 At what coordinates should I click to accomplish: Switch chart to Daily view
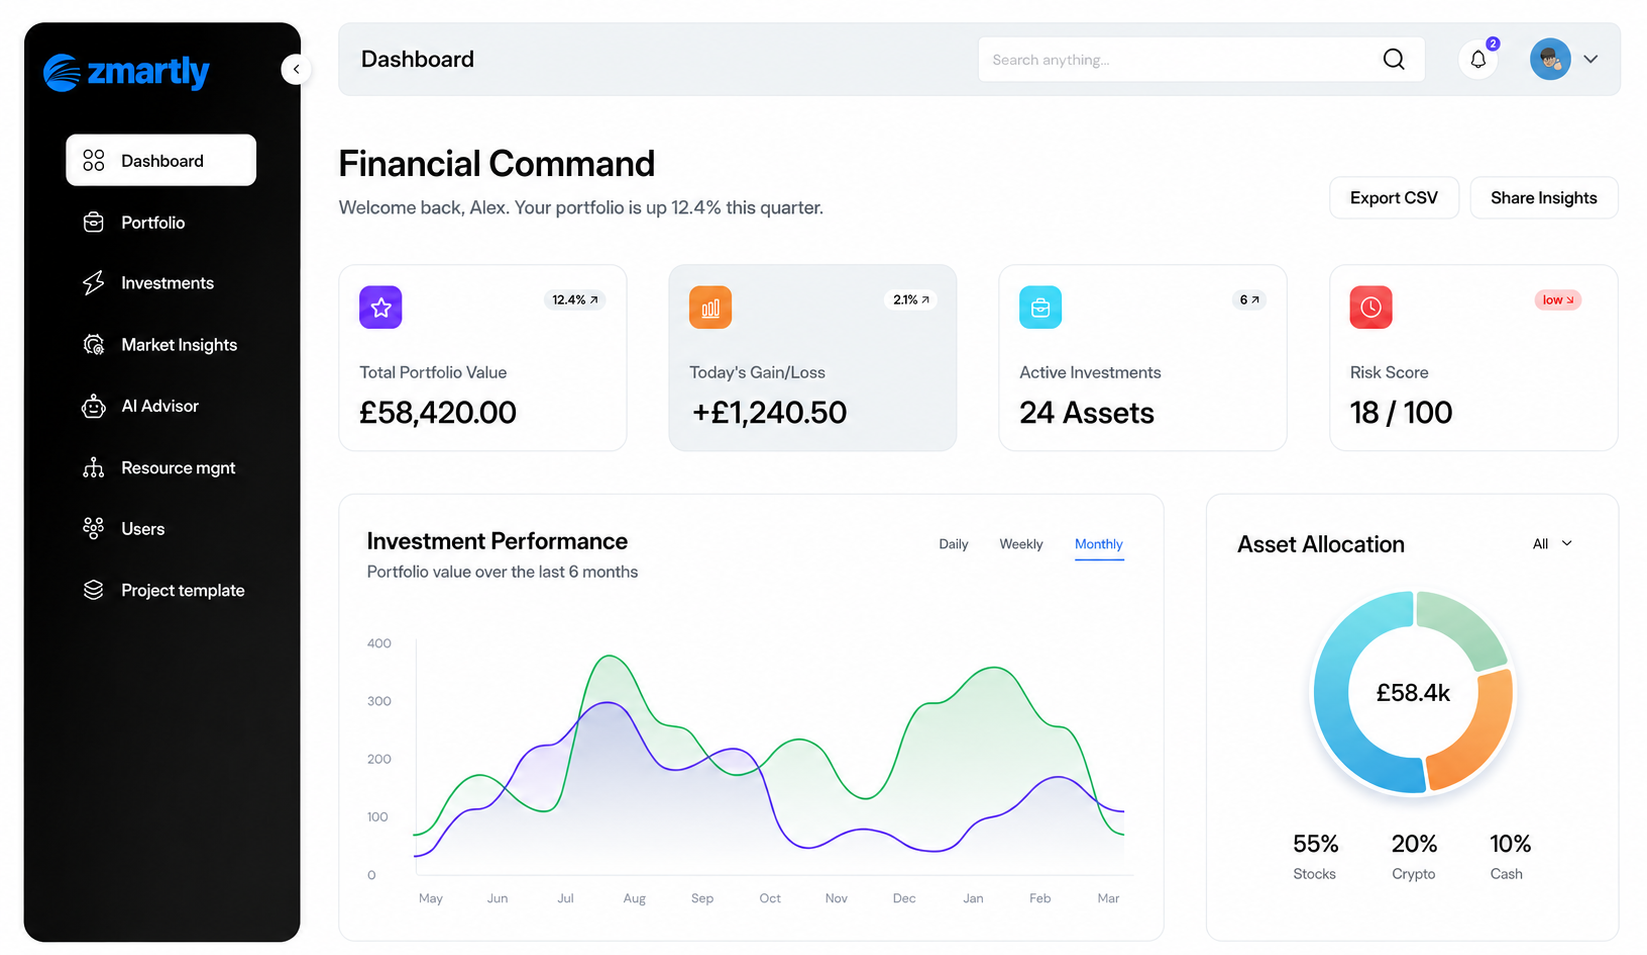(953, 544)
